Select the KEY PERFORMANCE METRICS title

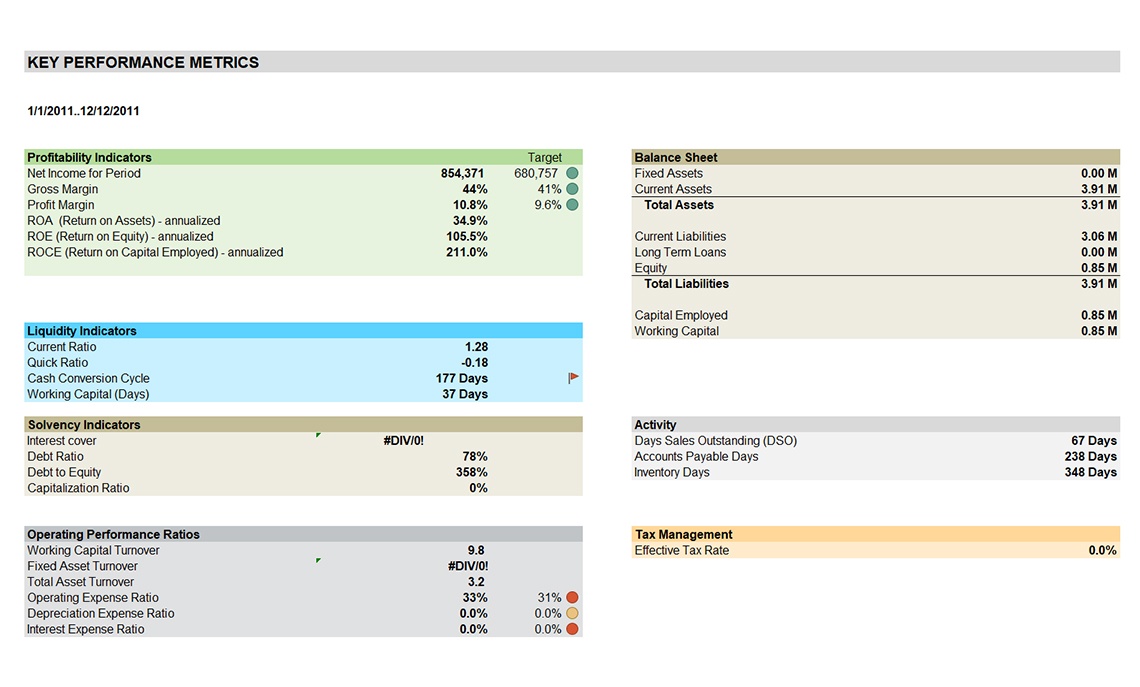(x=143, y=63)
